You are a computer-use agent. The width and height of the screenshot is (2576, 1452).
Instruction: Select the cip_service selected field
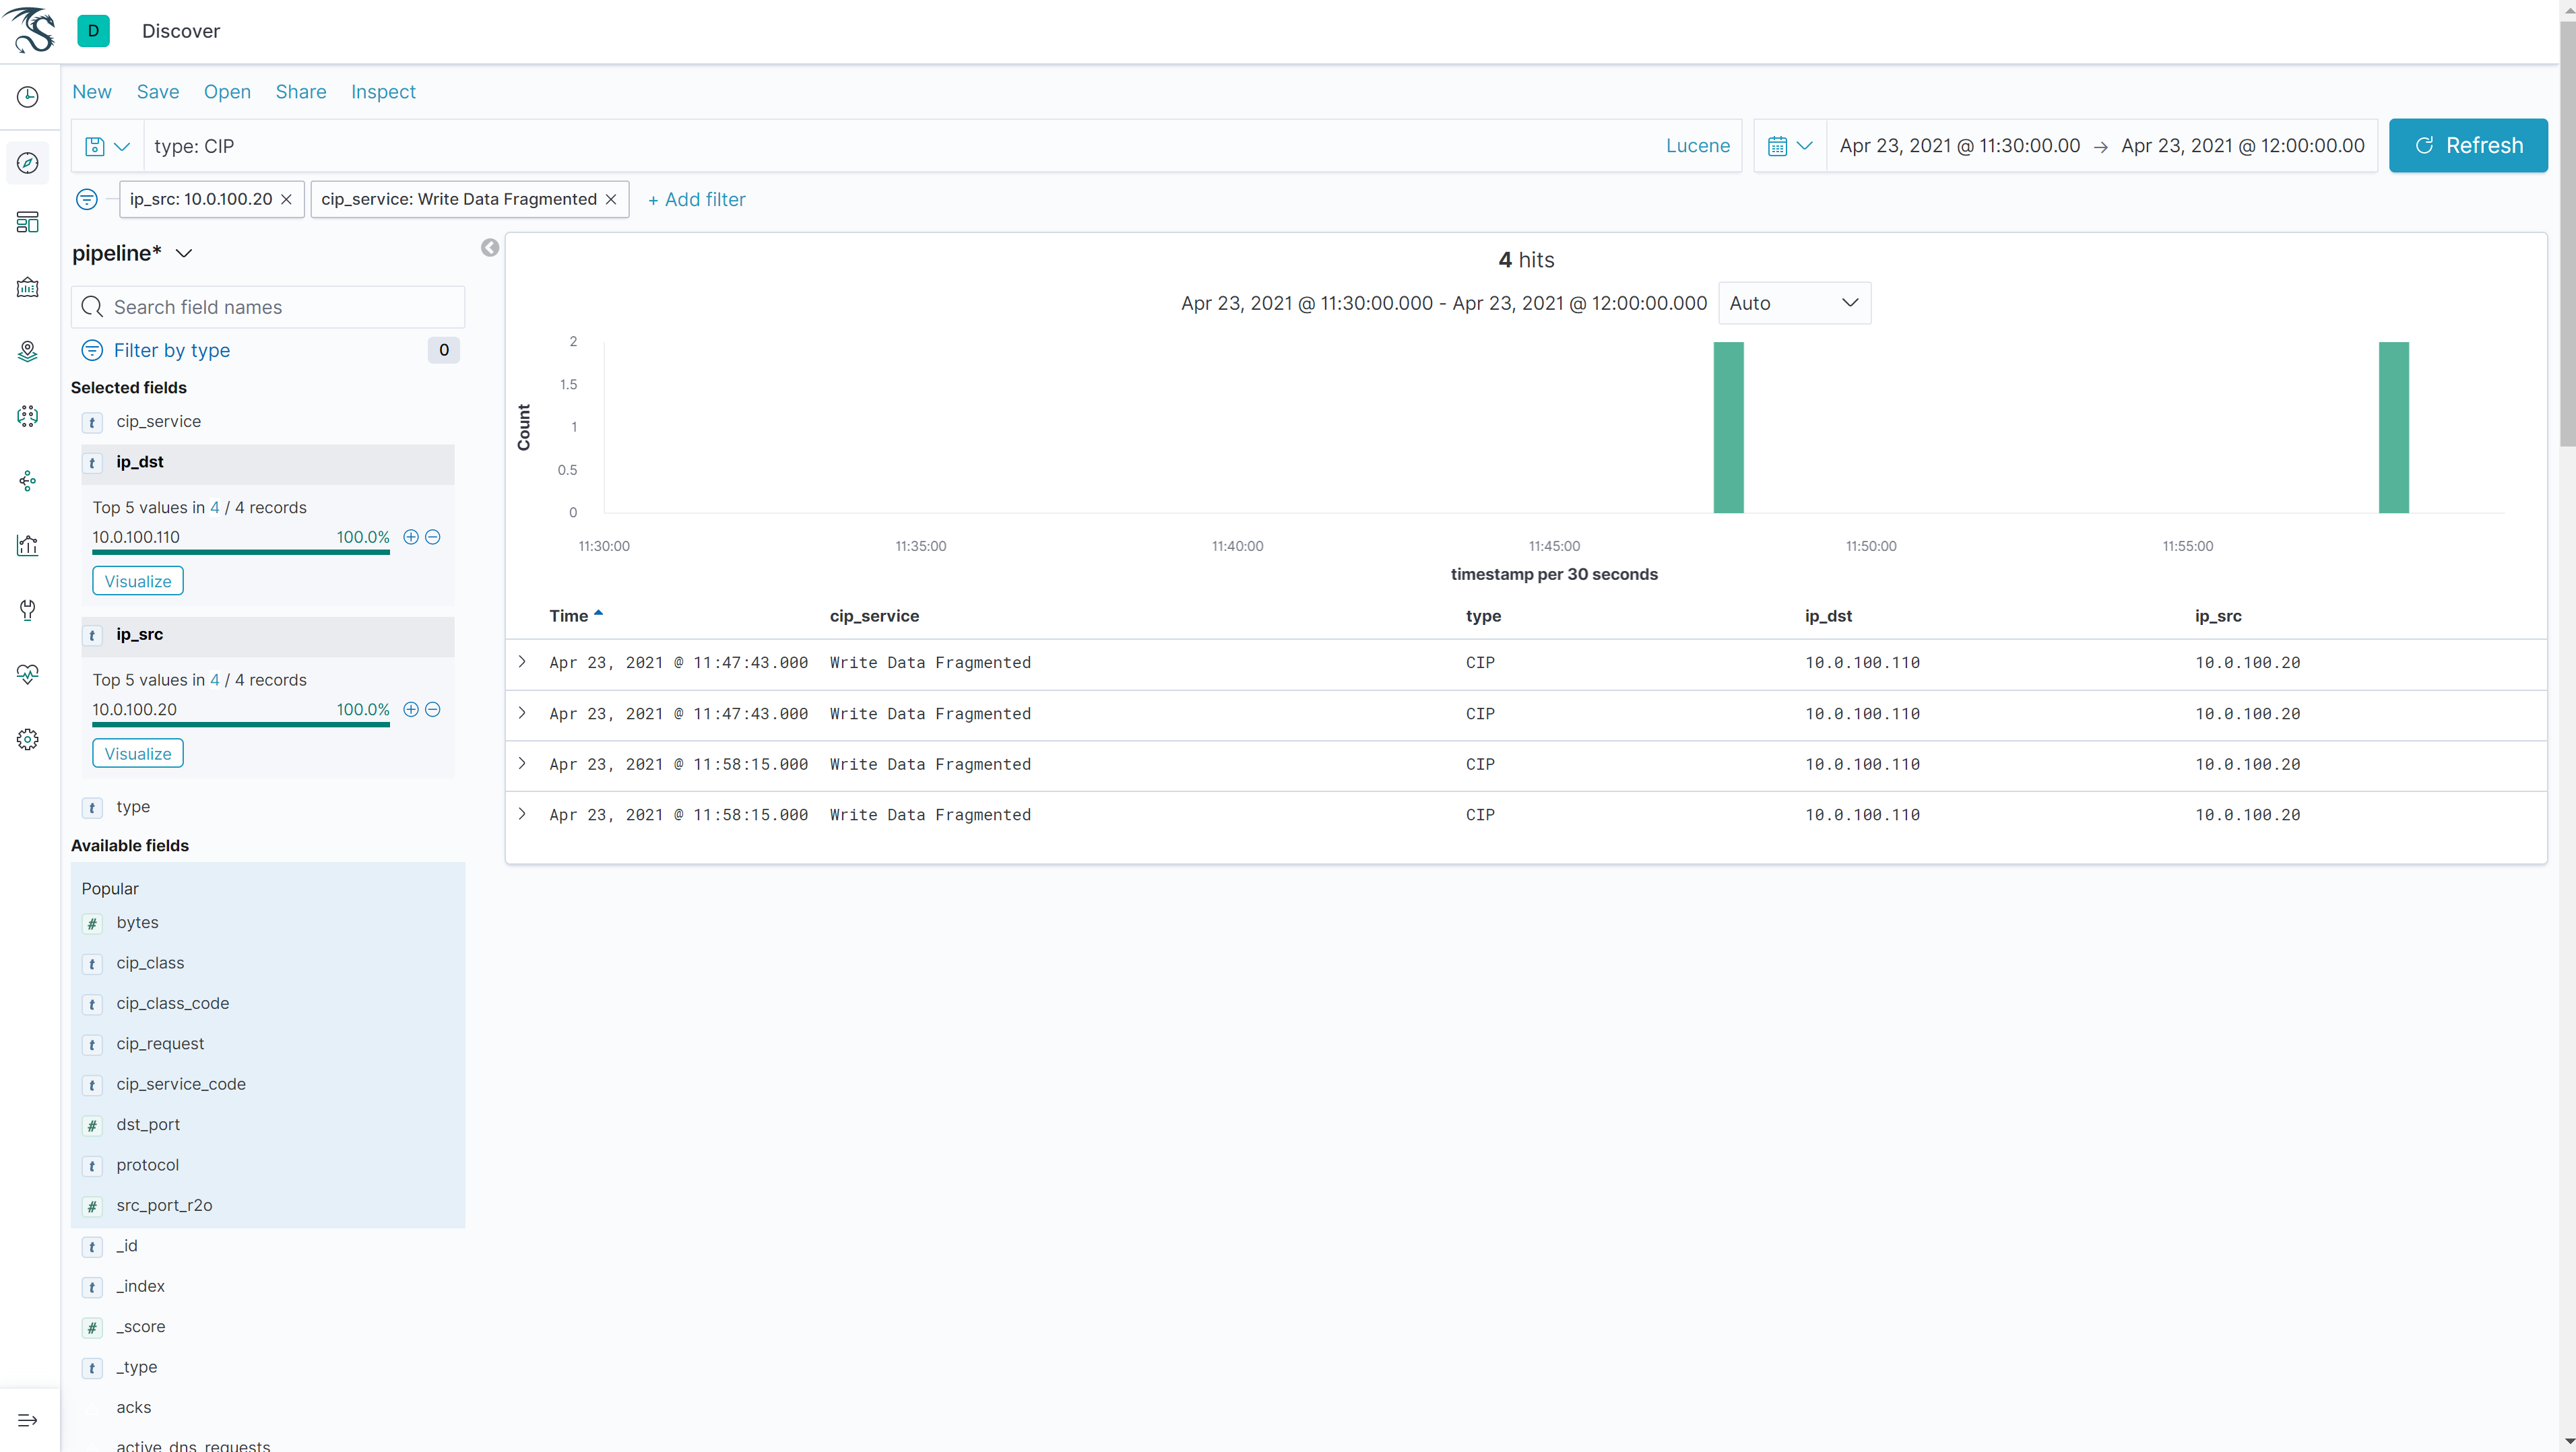coord(158,422)
